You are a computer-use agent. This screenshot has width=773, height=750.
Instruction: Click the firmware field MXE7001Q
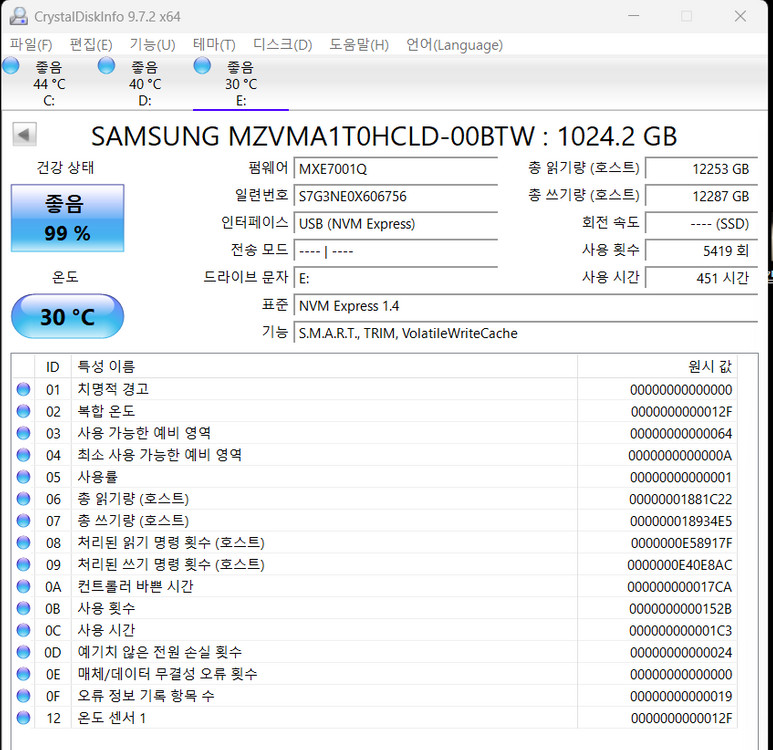coord(395,169)
